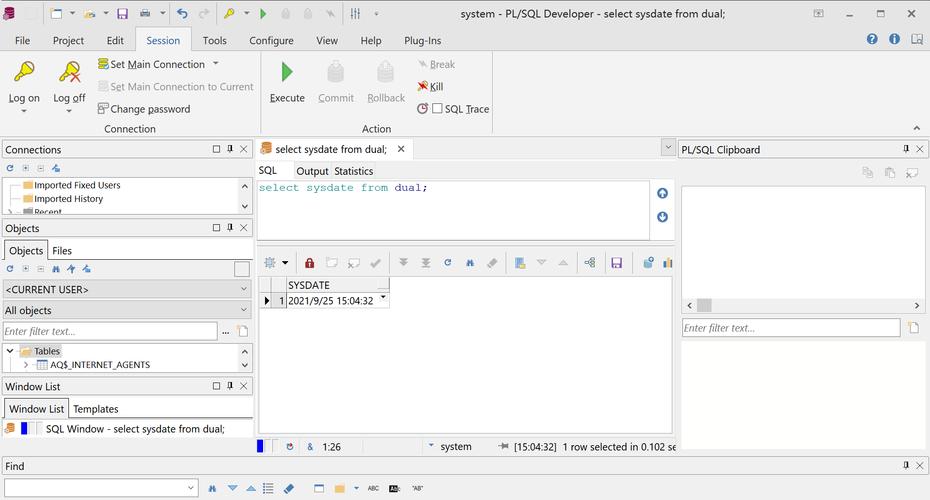The image size is (930, 500).
Task: Click the Set Main Connection button
Action: [x=152, y=64]
